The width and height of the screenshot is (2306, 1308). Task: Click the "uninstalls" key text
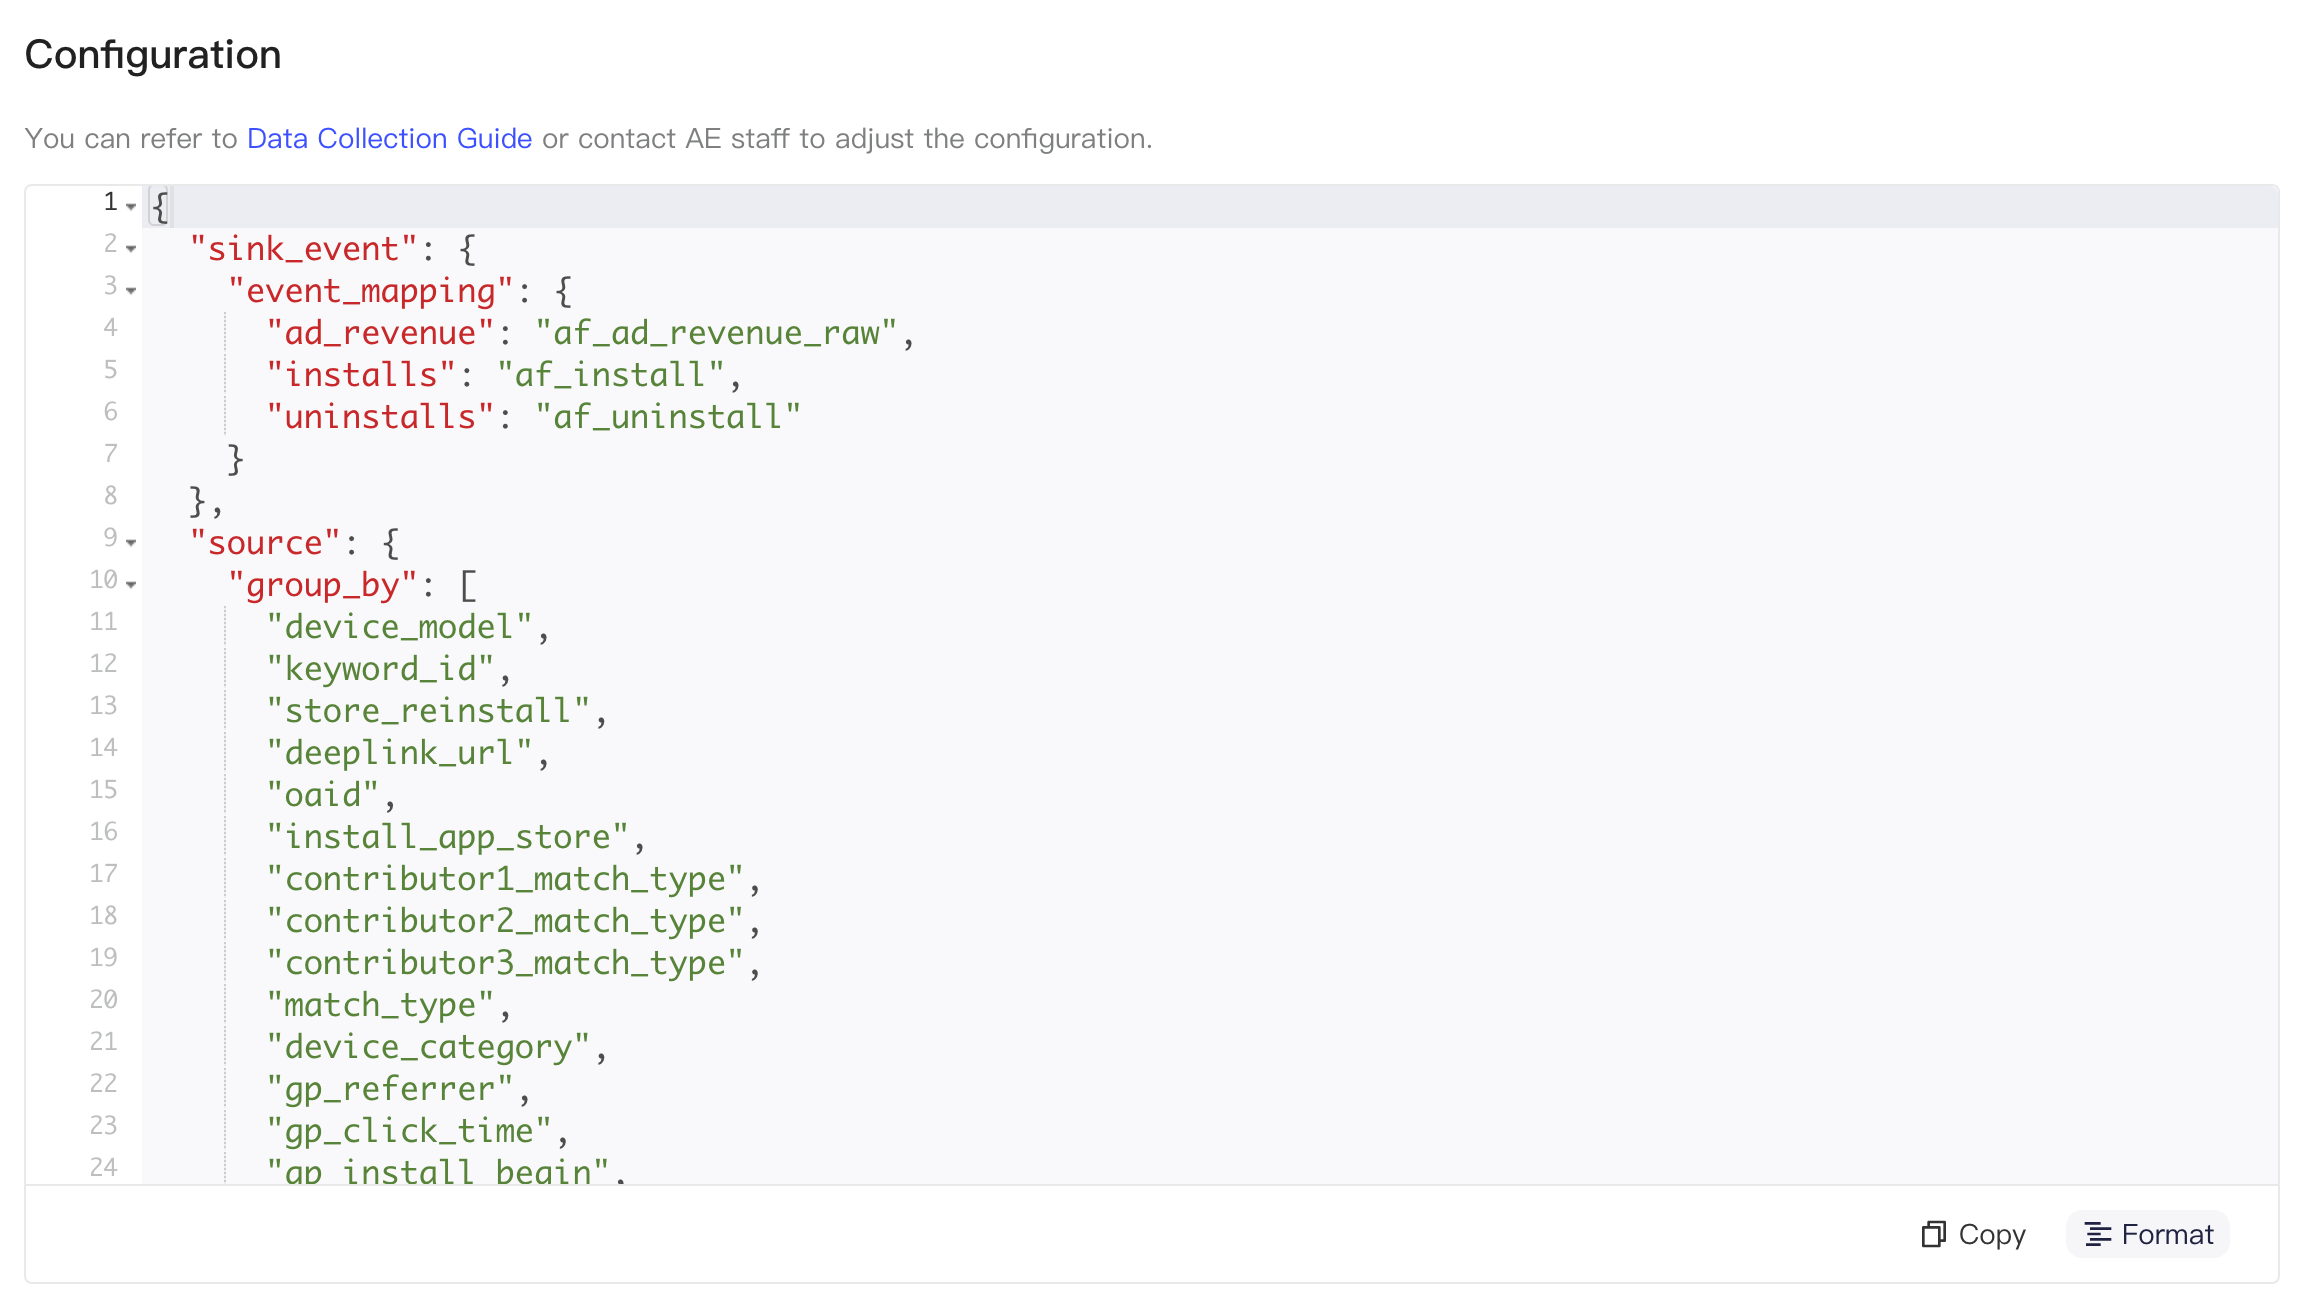click(x=380, y=416)
